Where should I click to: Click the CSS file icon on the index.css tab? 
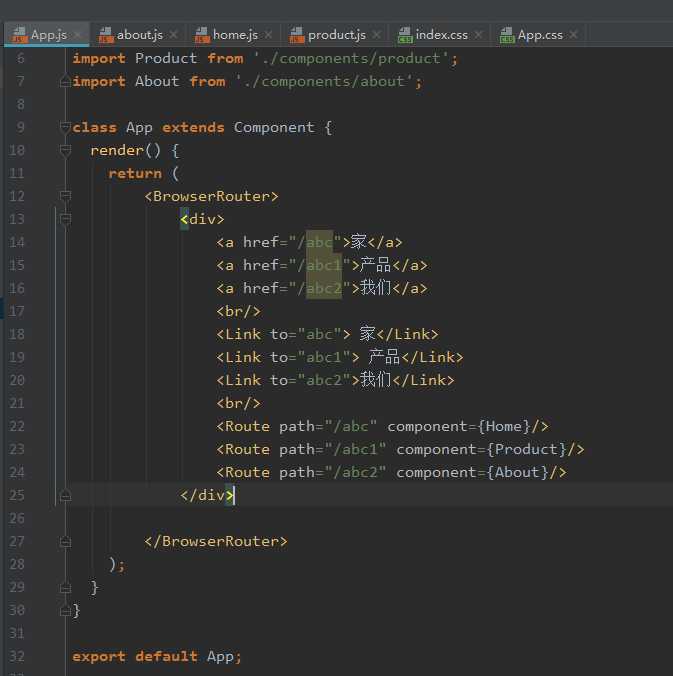[x=404, y=35]
